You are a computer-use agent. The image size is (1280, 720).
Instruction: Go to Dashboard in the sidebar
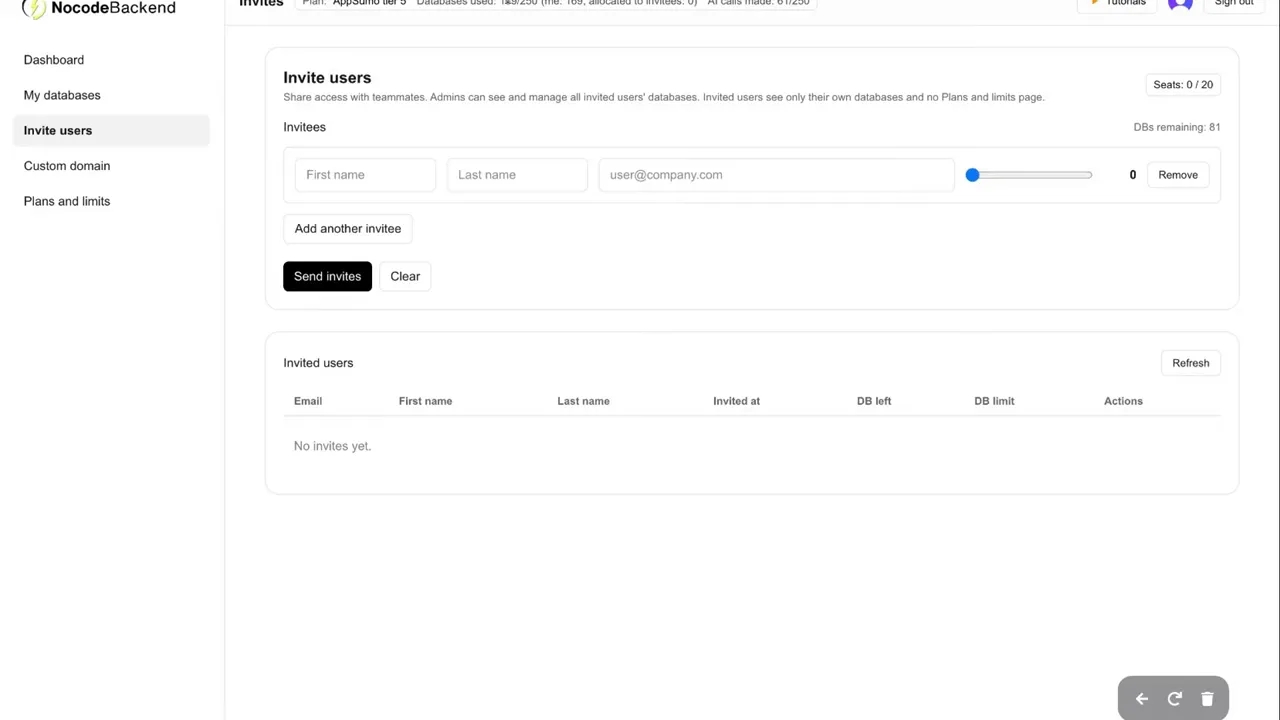[54, 60]
